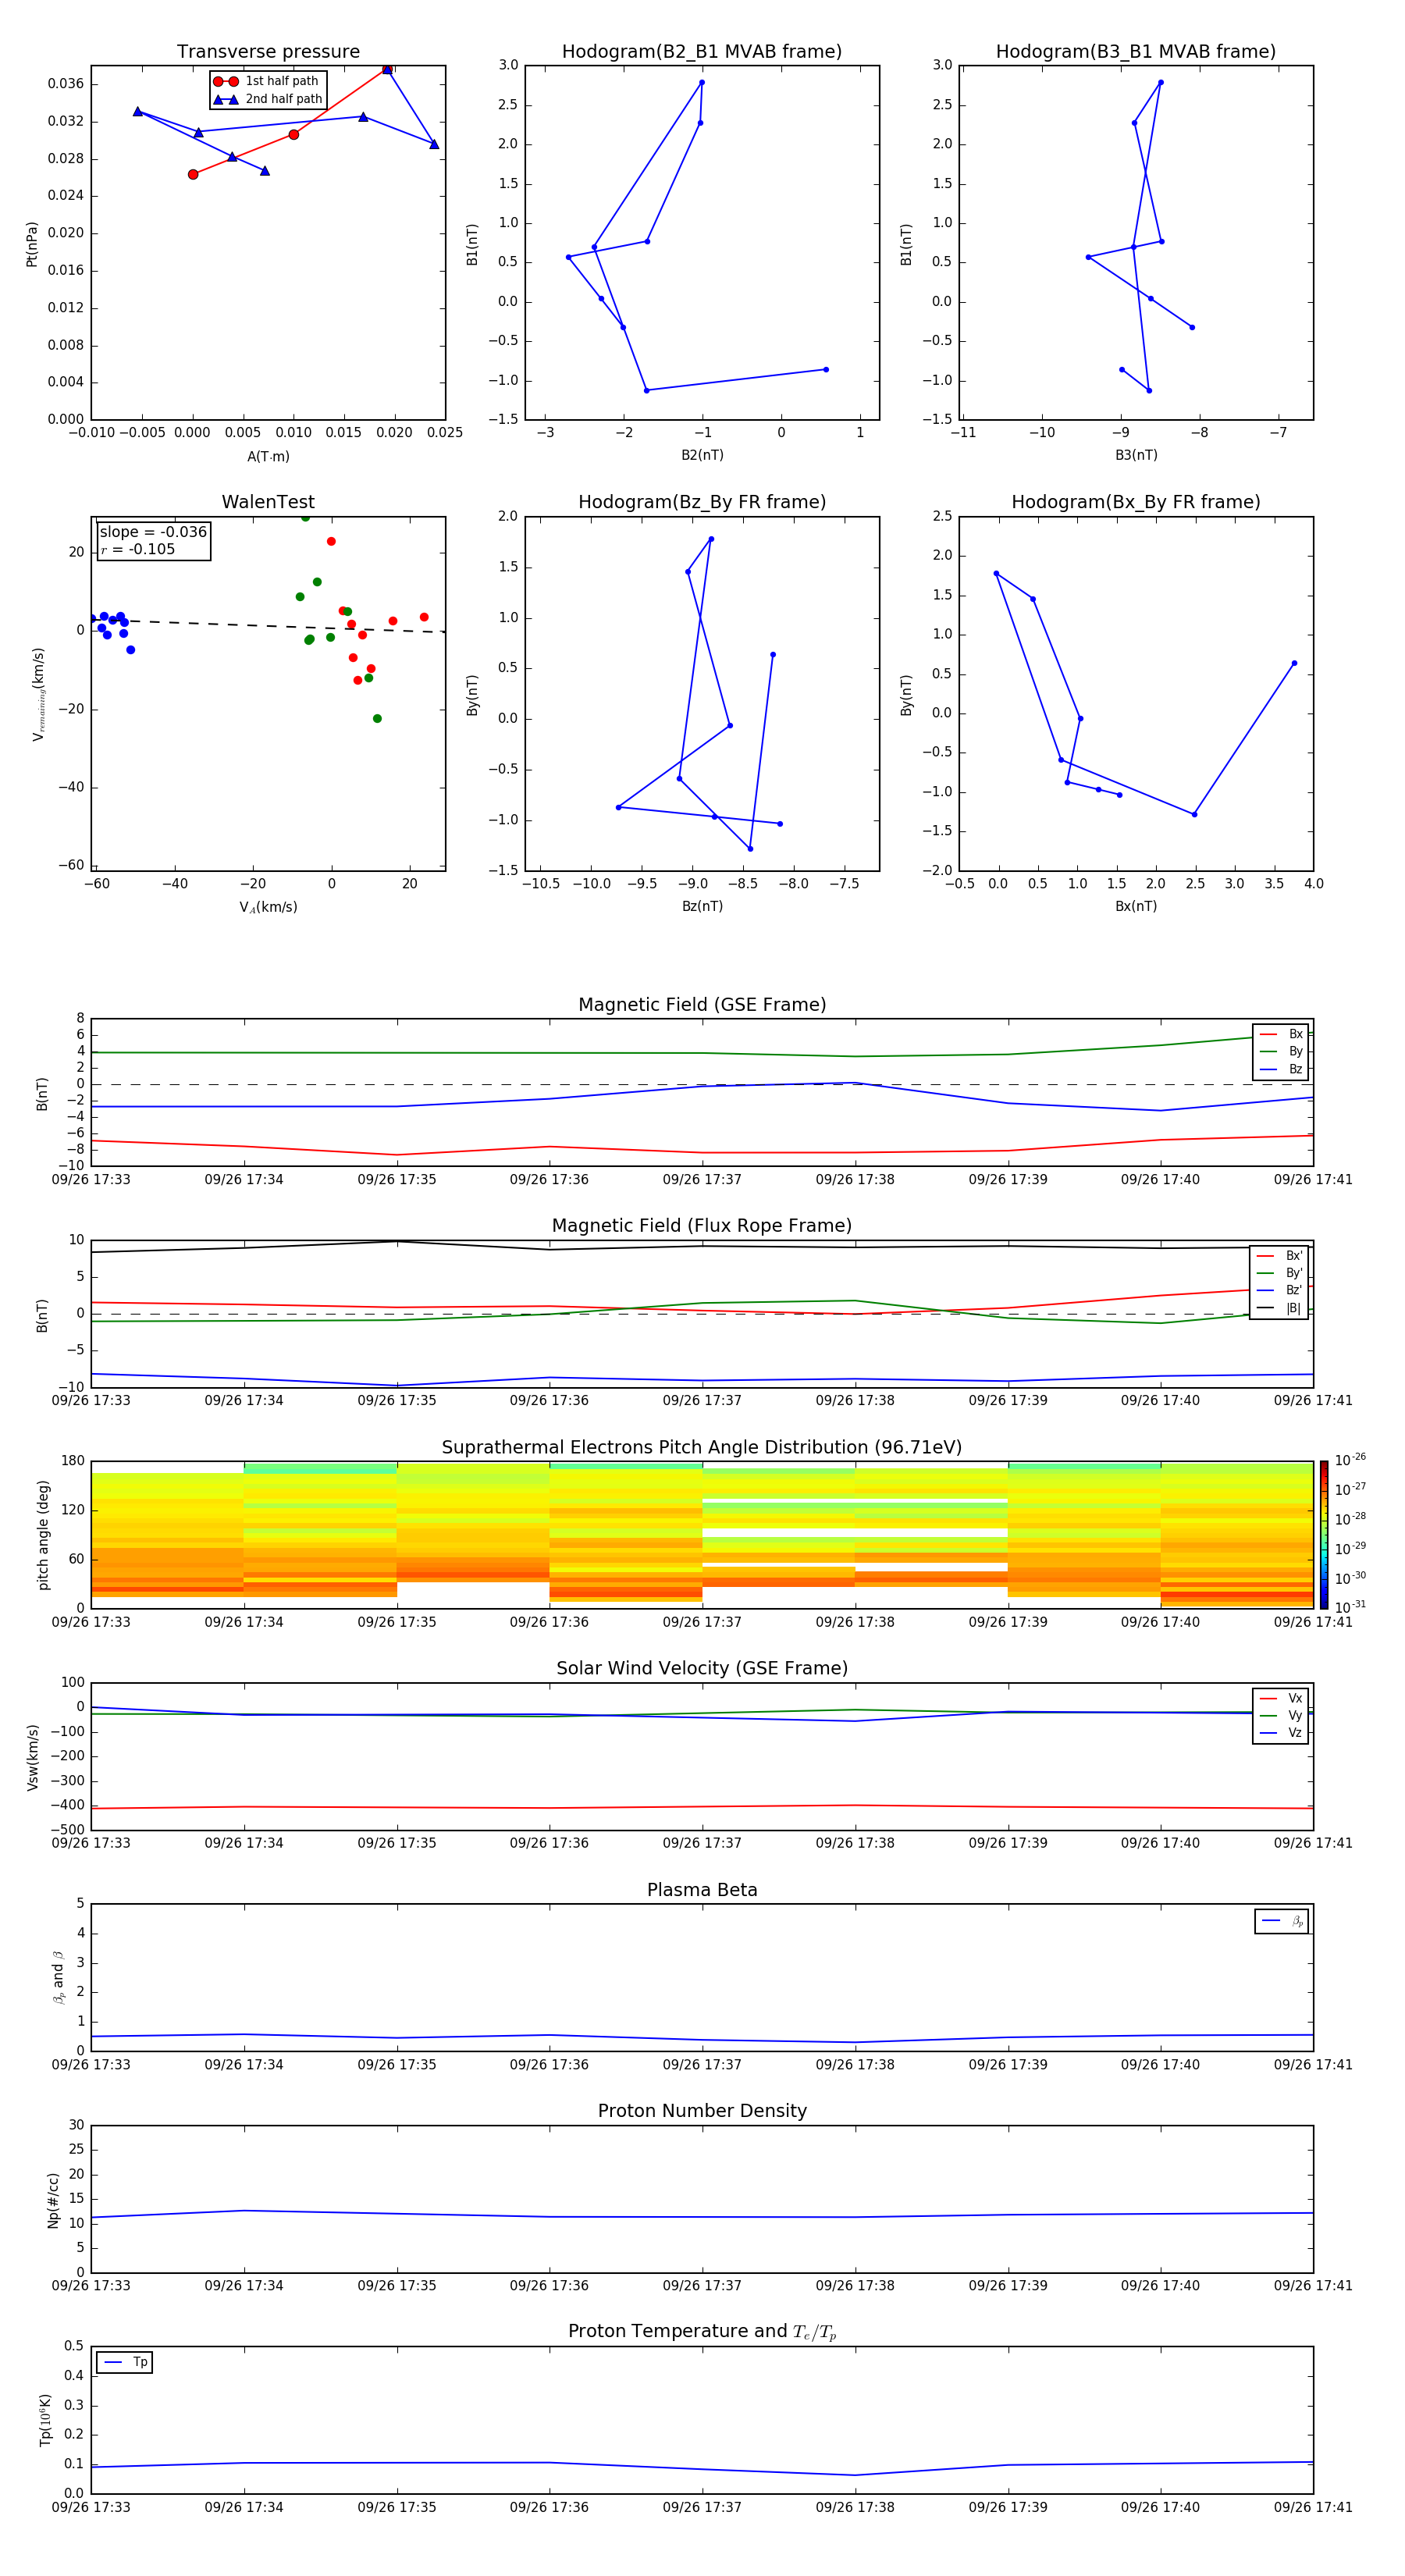Click the '09/26 17:41' tick under temperature panel
The image size is (1405, 2576).
point(1313,2507)
